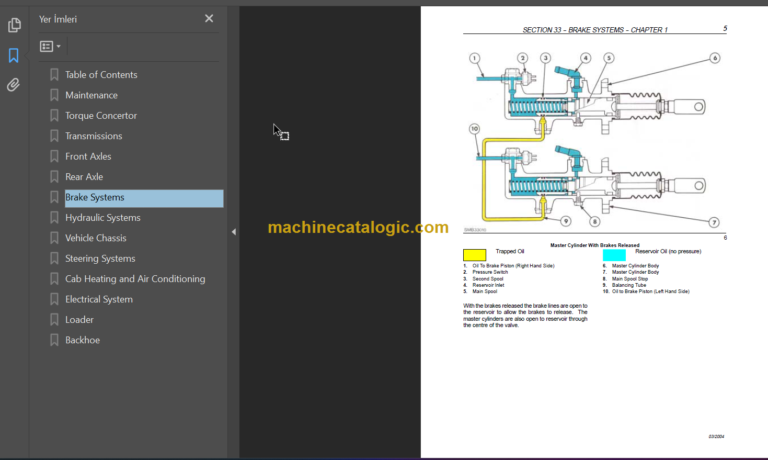The height and width of the screenshot is (460, 768).
Task: Jump to Torque Concertor bookmark
Action: coord(101,116)
